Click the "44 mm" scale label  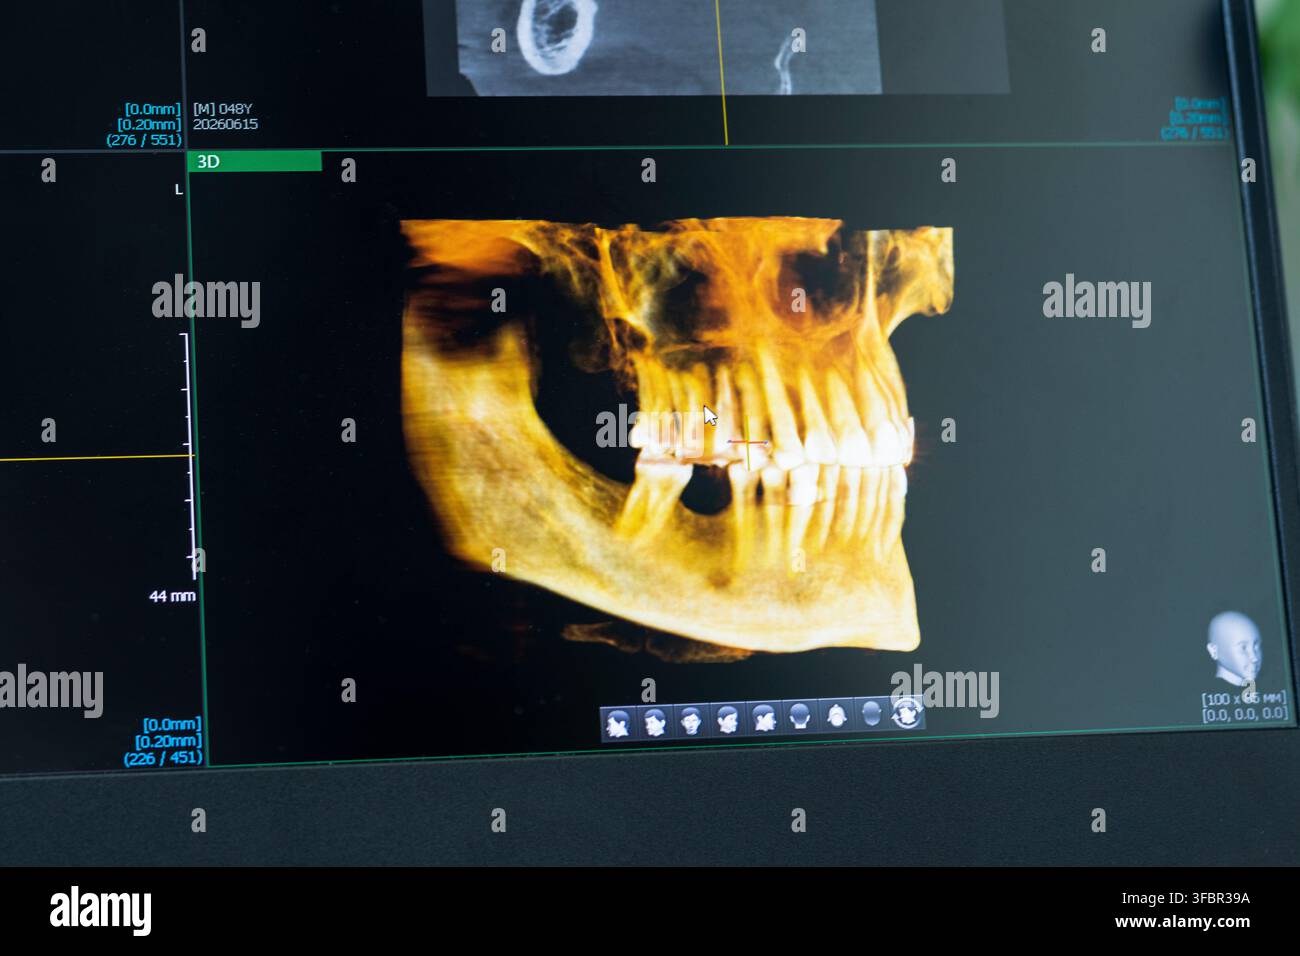coord(172,596)
